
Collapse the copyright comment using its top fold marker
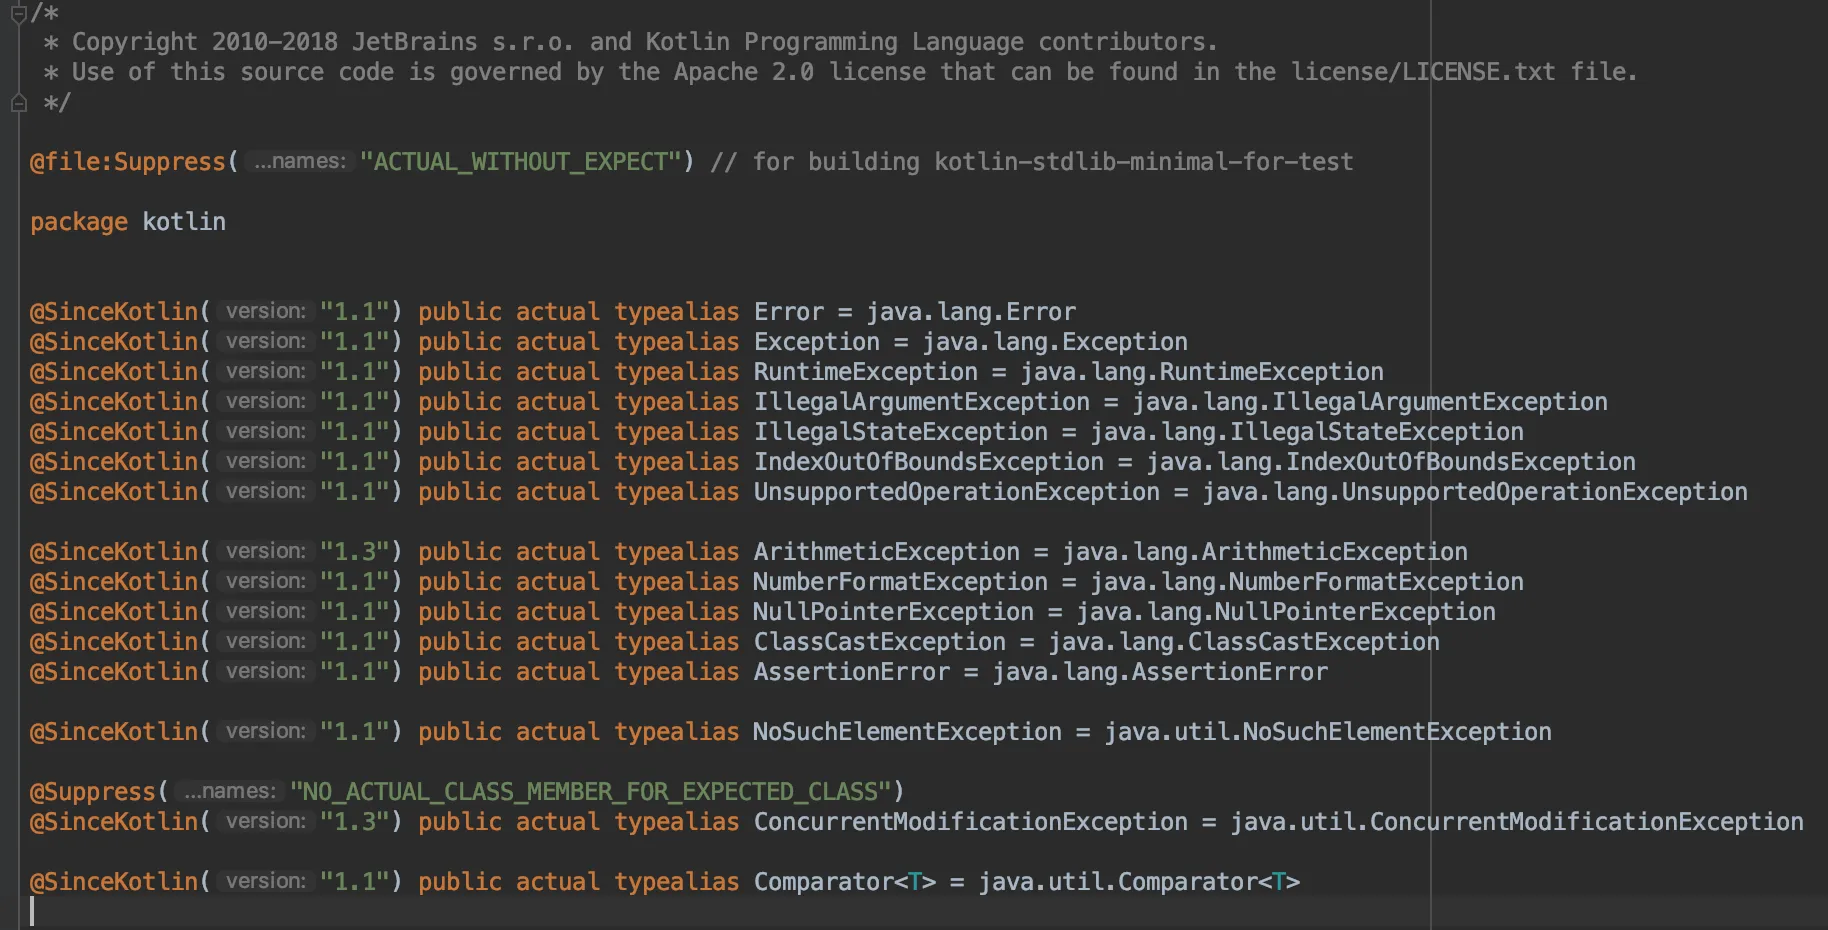[x=18, y=13]
